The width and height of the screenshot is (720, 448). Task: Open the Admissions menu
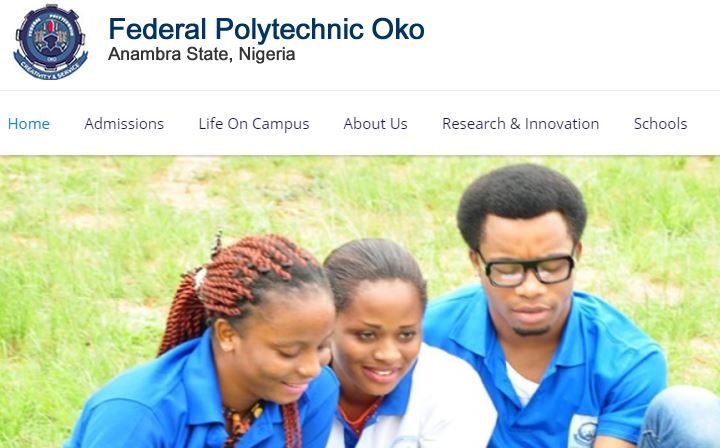[124, 123]
